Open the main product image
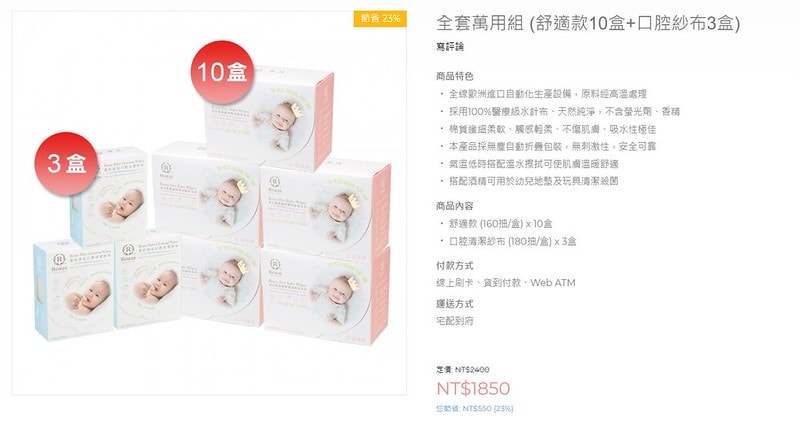The height and width of the screenshot is (426, 800). tap(209, 203)
